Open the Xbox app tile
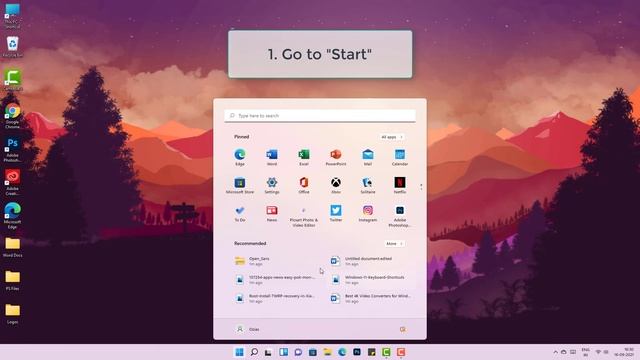 pyautogui.click(x=336, y=185)
